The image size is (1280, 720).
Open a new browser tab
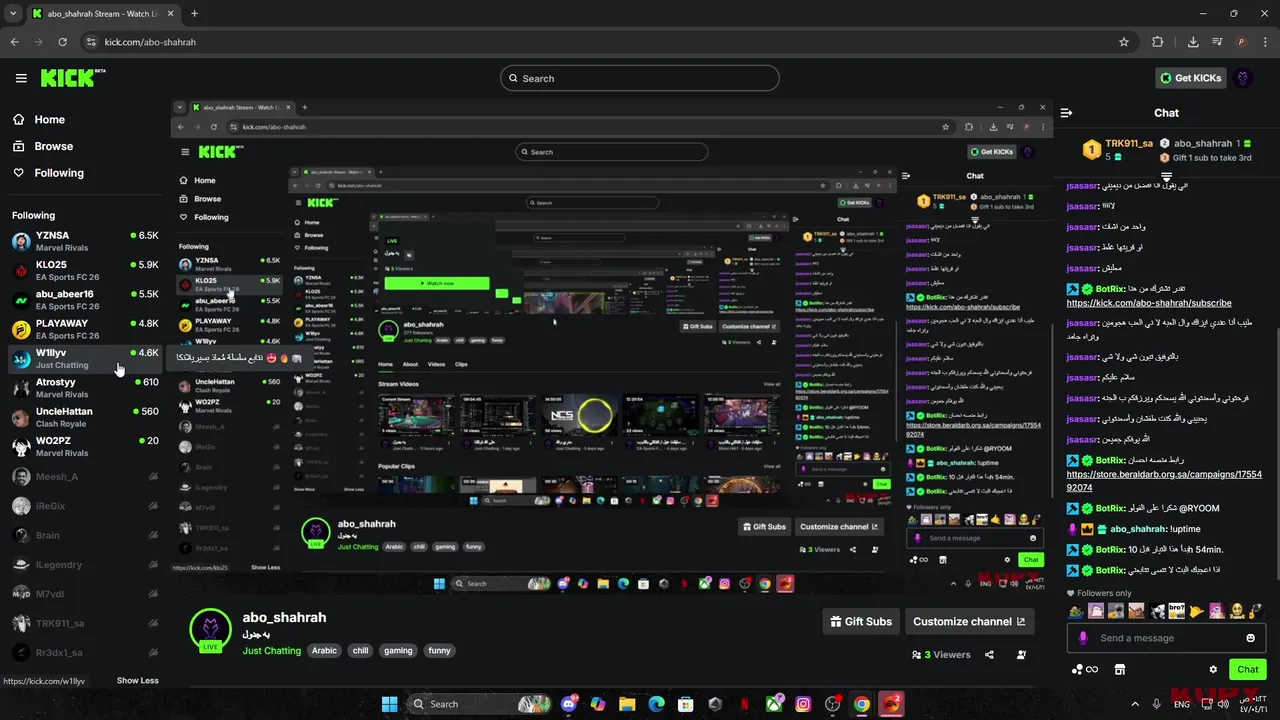click(194, 14)
